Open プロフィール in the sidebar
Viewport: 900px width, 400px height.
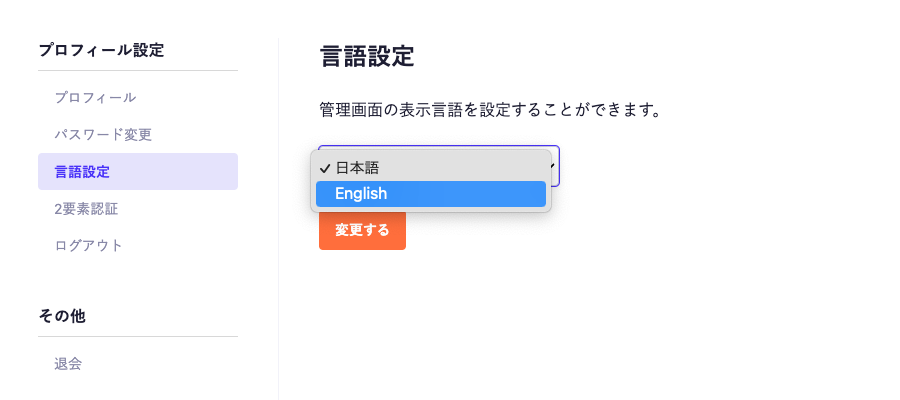click(x=95, y=98)
